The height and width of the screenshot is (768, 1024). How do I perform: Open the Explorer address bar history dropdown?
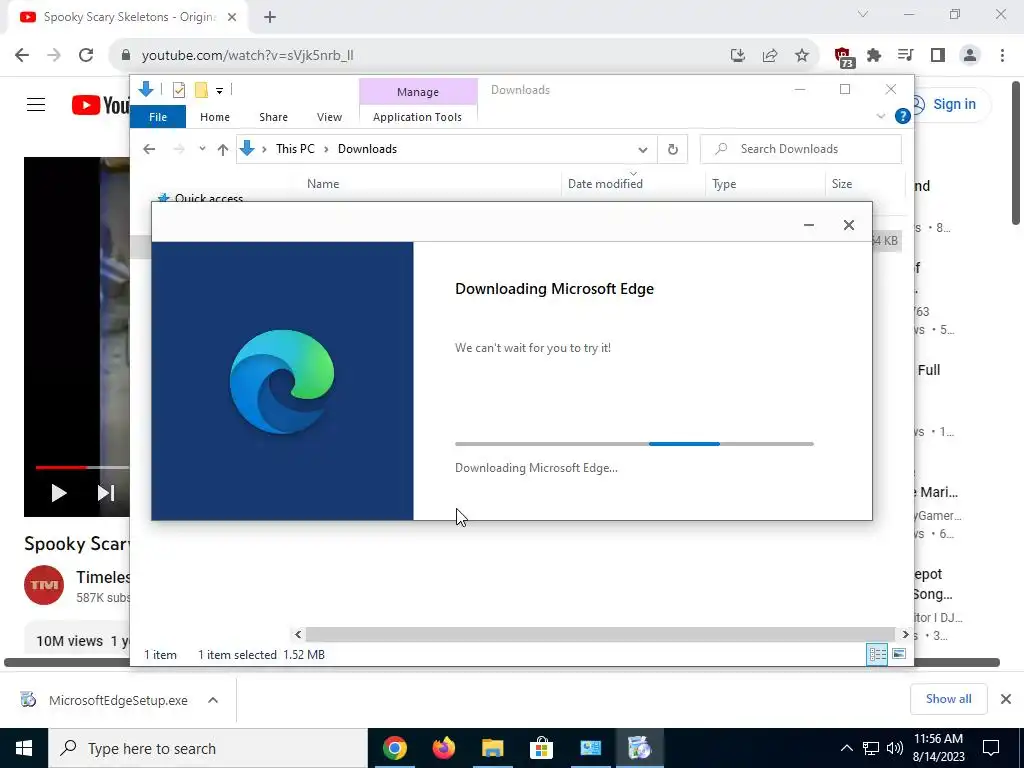coord(643,150)
